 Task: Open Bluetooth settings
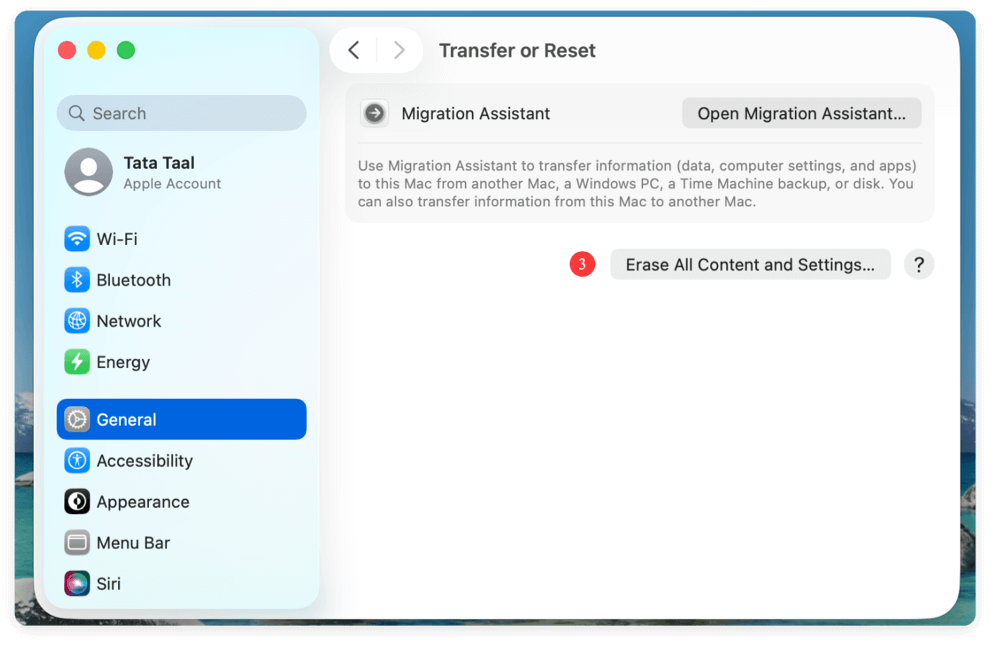[x=133, y=280]
